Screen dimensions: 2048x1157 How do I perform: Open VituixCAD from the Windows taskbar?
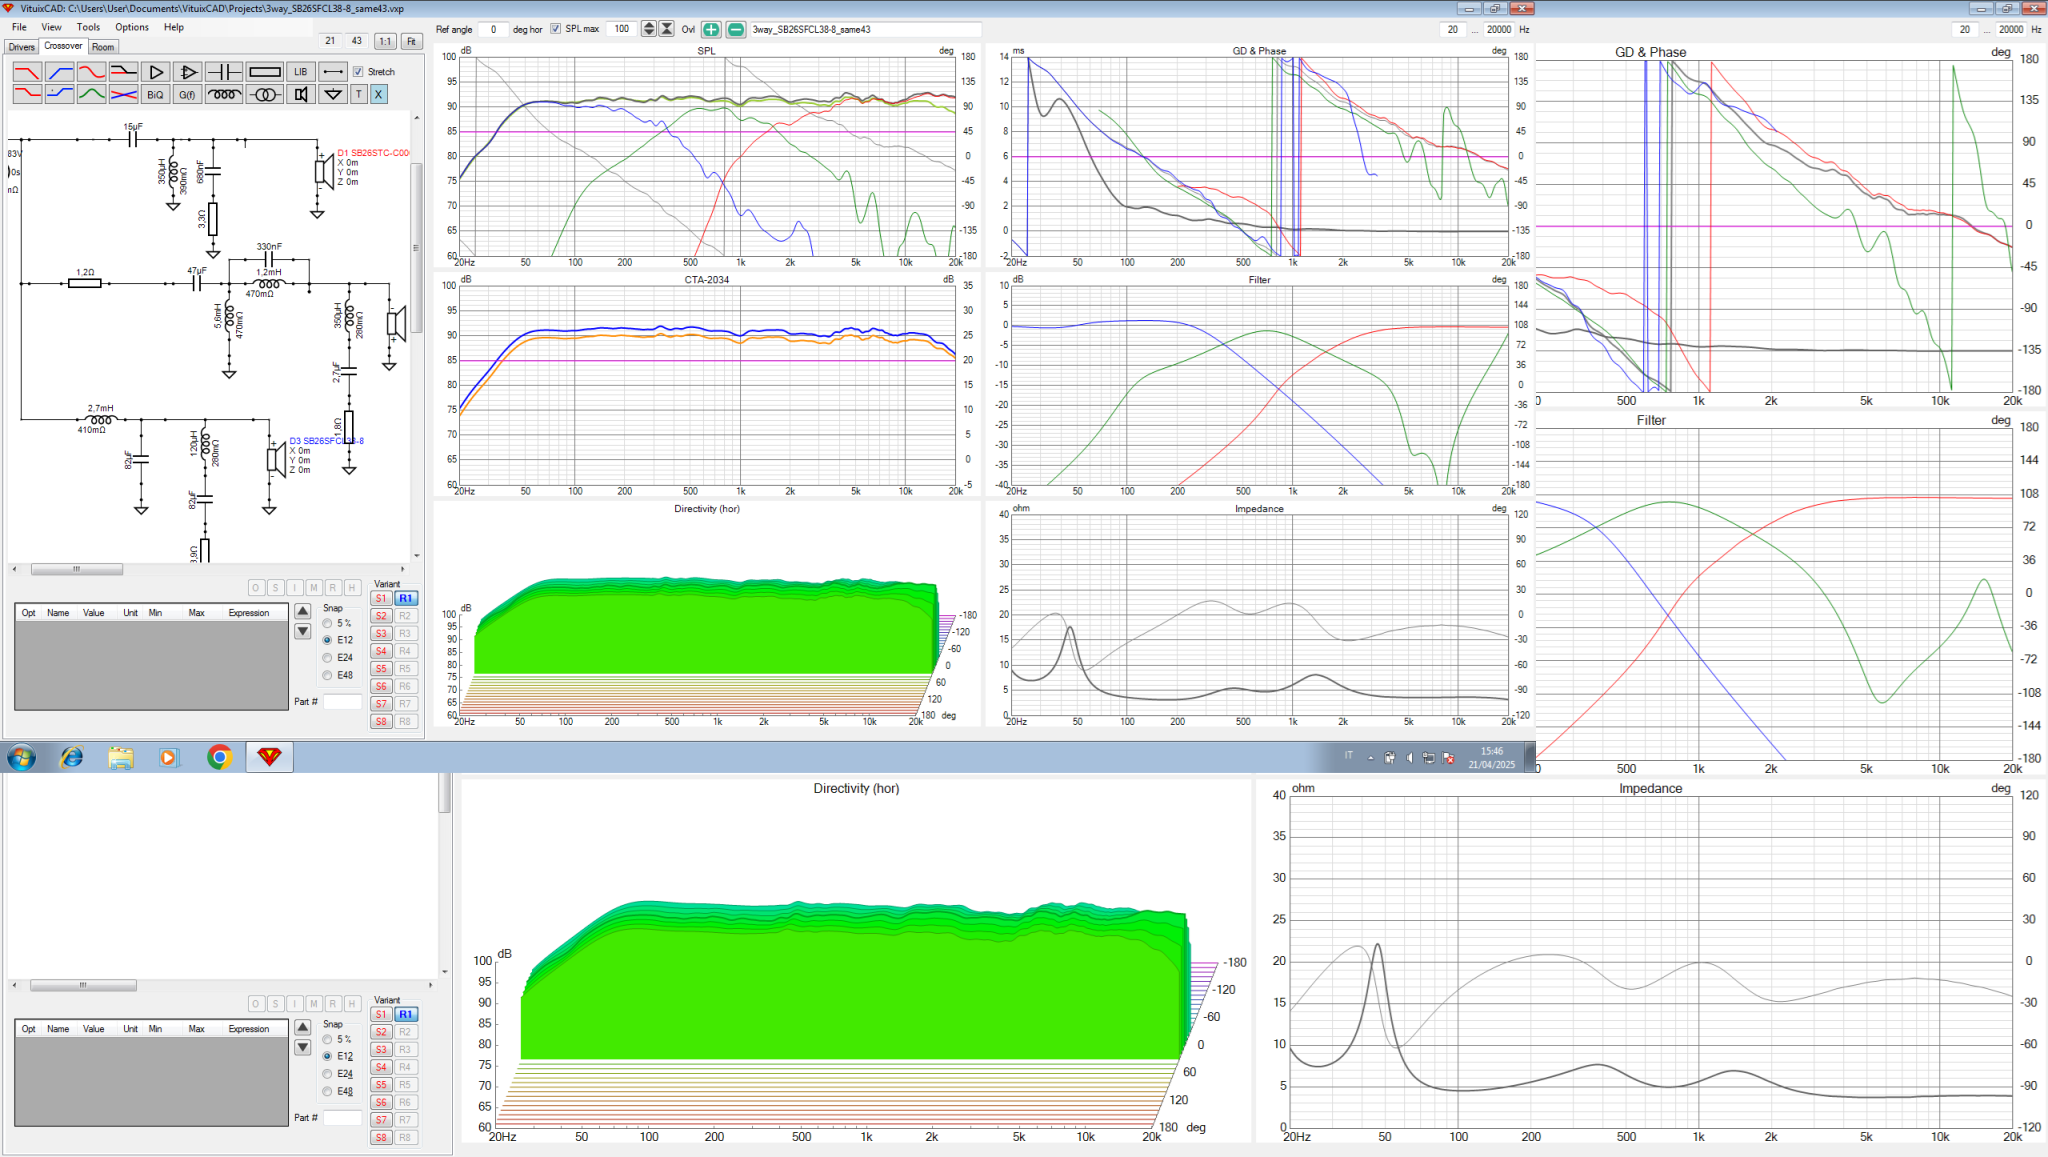[x=269, y=757]
